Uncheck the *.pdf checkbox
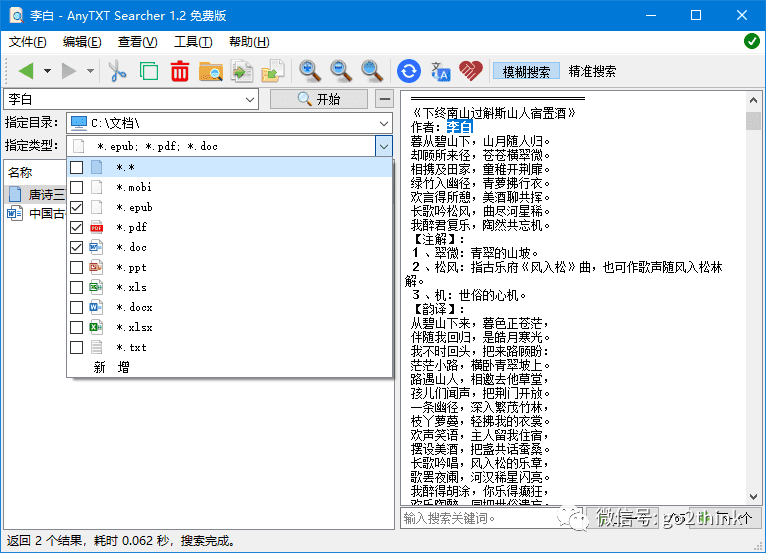766x553 pixels. coord(76,228)
